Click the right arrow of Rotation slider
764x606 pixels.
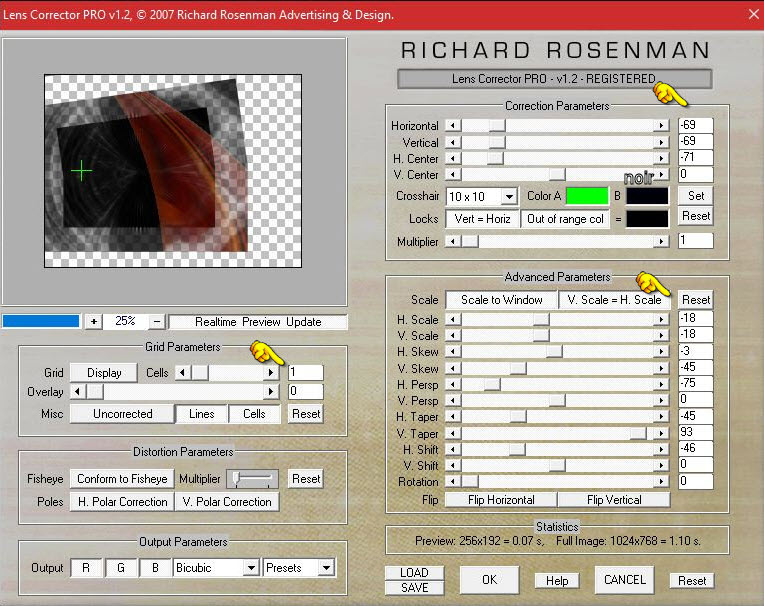(661, 481)
